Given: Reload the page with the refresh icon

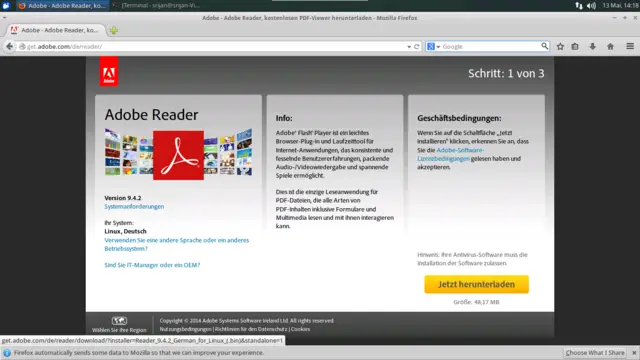Looking at the screenshot, I should 417,47.
